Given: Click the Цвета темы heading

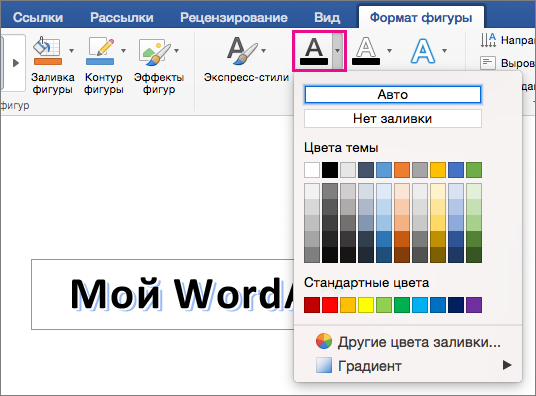Looking at the screenshot, I should coord(341,148).
